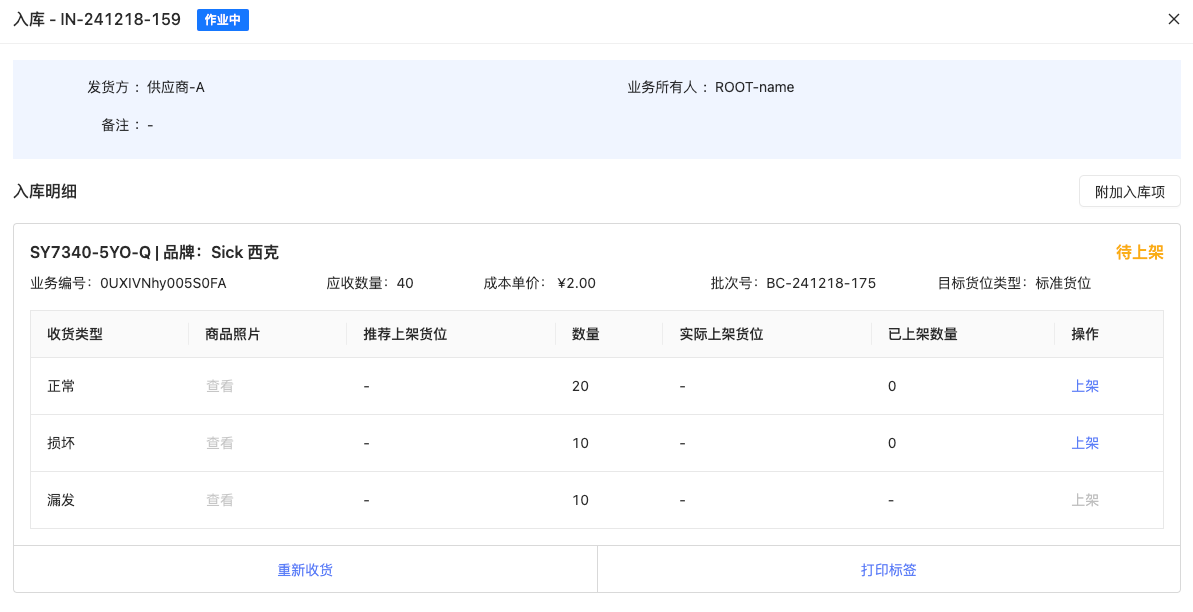This screenshot has height=612, width=1193.
Task: Click the batch number BC-241218-175
Action: [820, 283]
